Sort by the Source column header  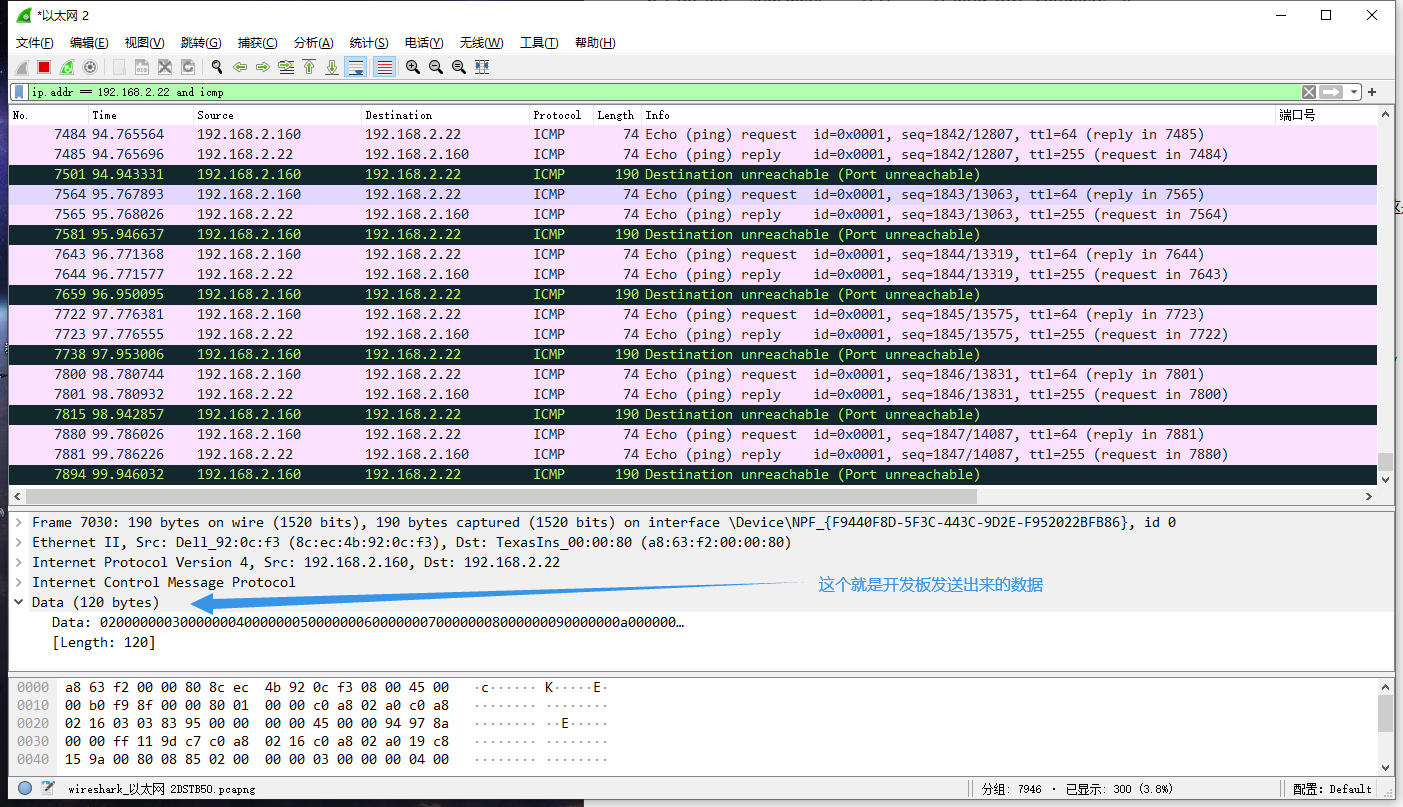click(x=277, y=115)
